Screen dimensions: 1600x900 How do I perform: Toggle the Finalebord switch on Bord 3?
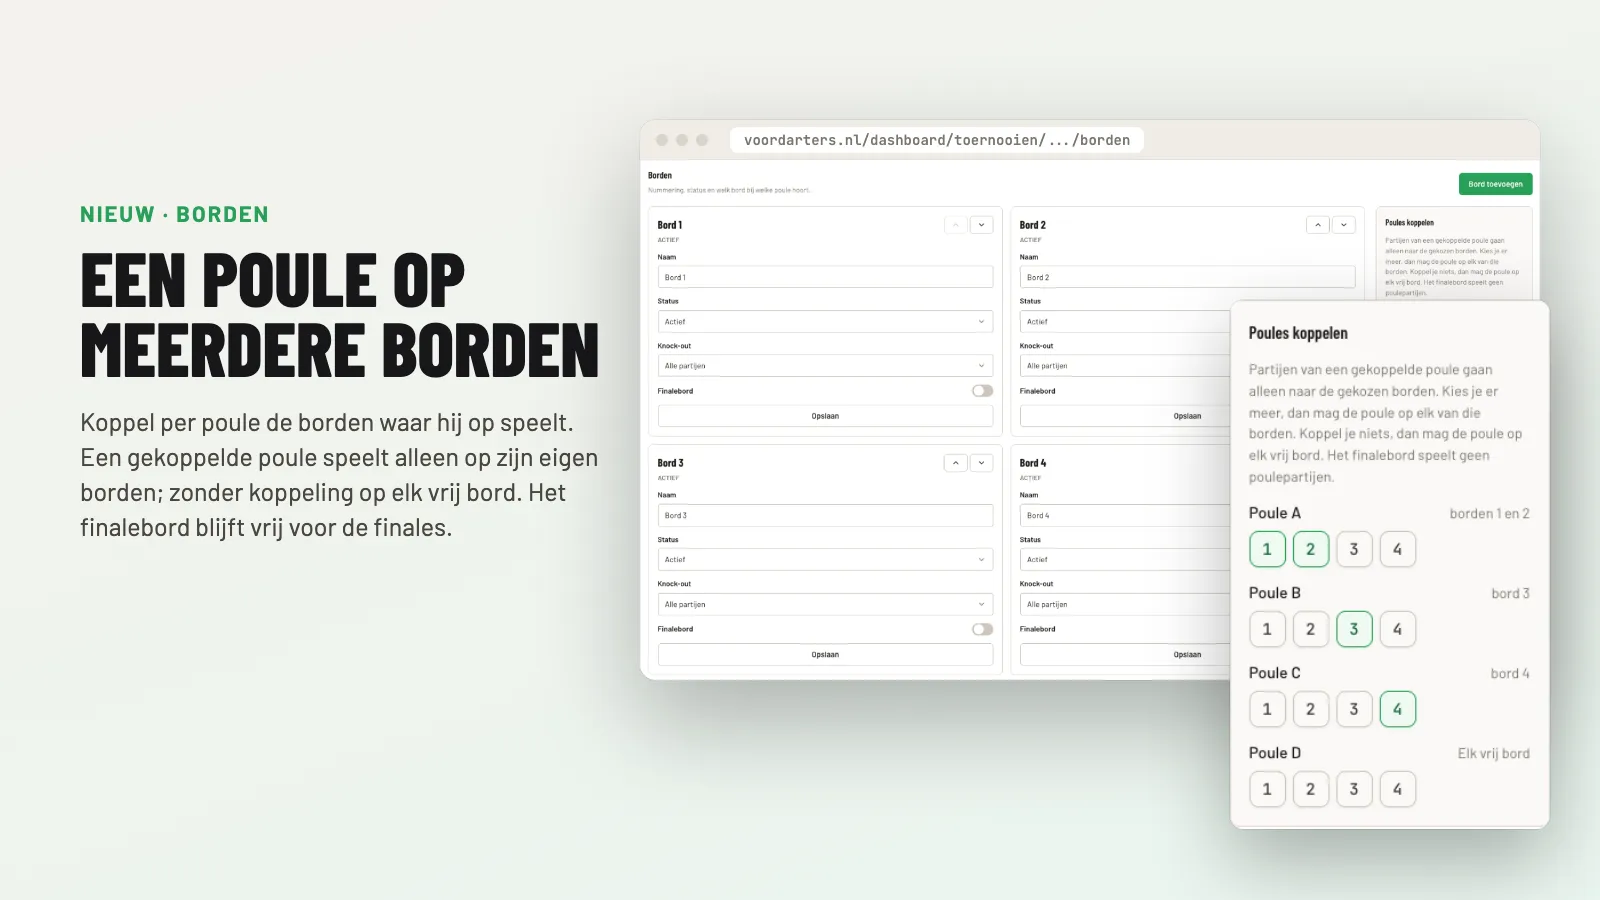[982, 629]
